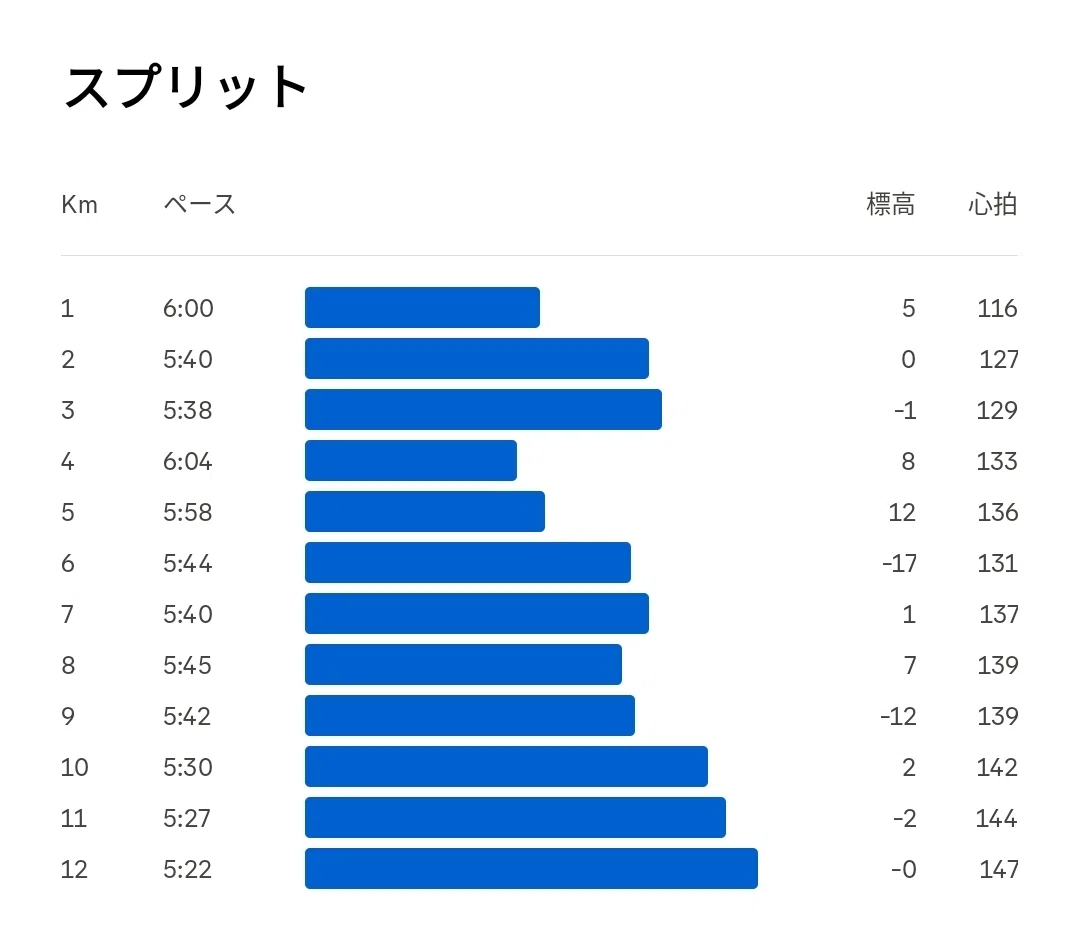1079x948 pixels.
Task: Click the 5:22 pace value
Action: coord(187,869)
